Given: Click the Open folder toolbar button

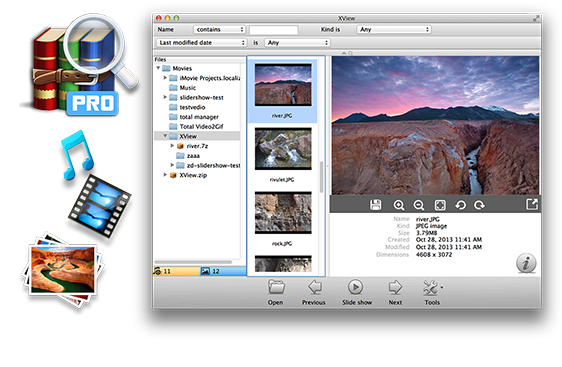Looking at the screenshot, I should pyautogui.click(x=276, y=292).
